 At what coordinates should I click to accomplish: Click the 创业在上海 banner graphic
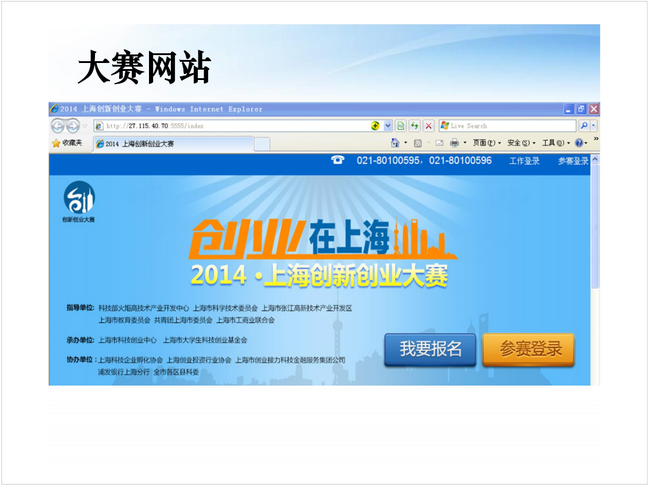click(x=322, y=239)
